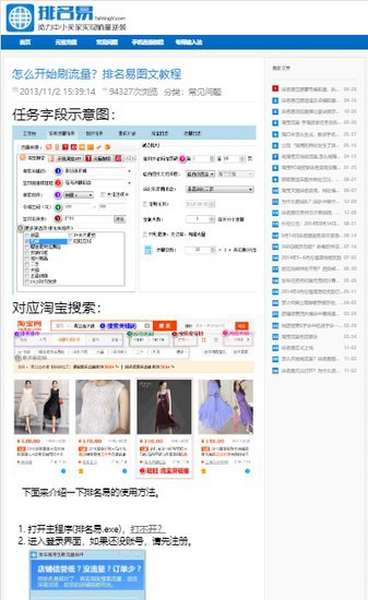Click the globe logo of 排名易
The image size is (368, 600).
[20, 18]
